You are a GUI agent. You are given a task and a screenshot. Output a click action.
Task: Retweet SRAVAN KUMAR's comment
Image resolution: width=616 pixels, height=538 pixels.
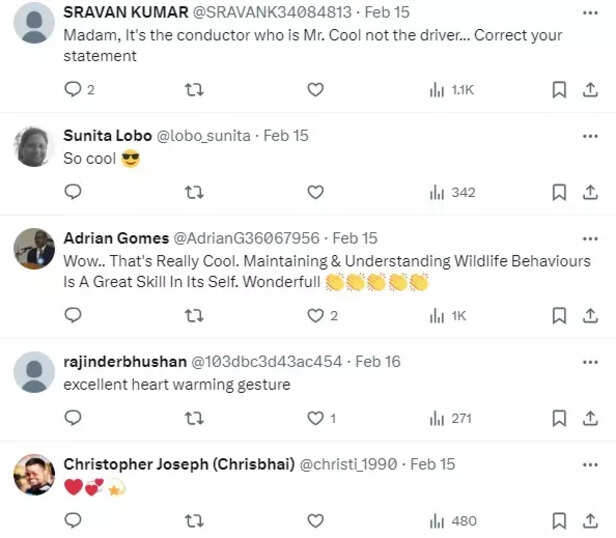point(194,90)
